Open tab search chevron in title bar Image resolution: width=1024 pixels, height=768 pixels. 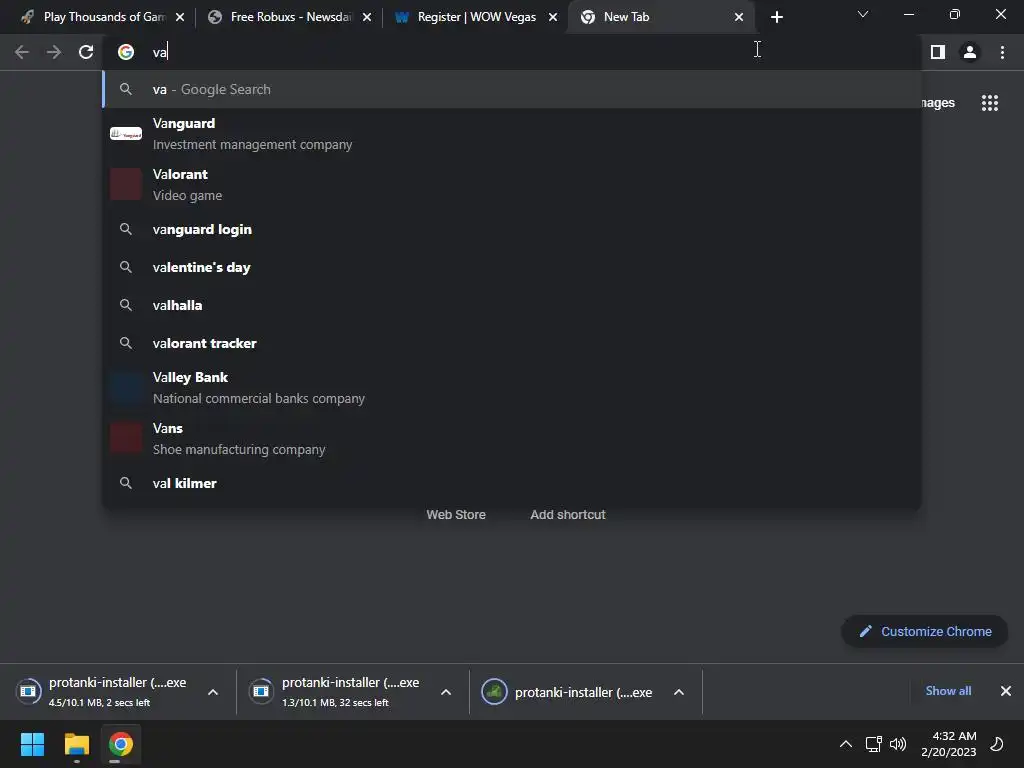pos(863,14)
